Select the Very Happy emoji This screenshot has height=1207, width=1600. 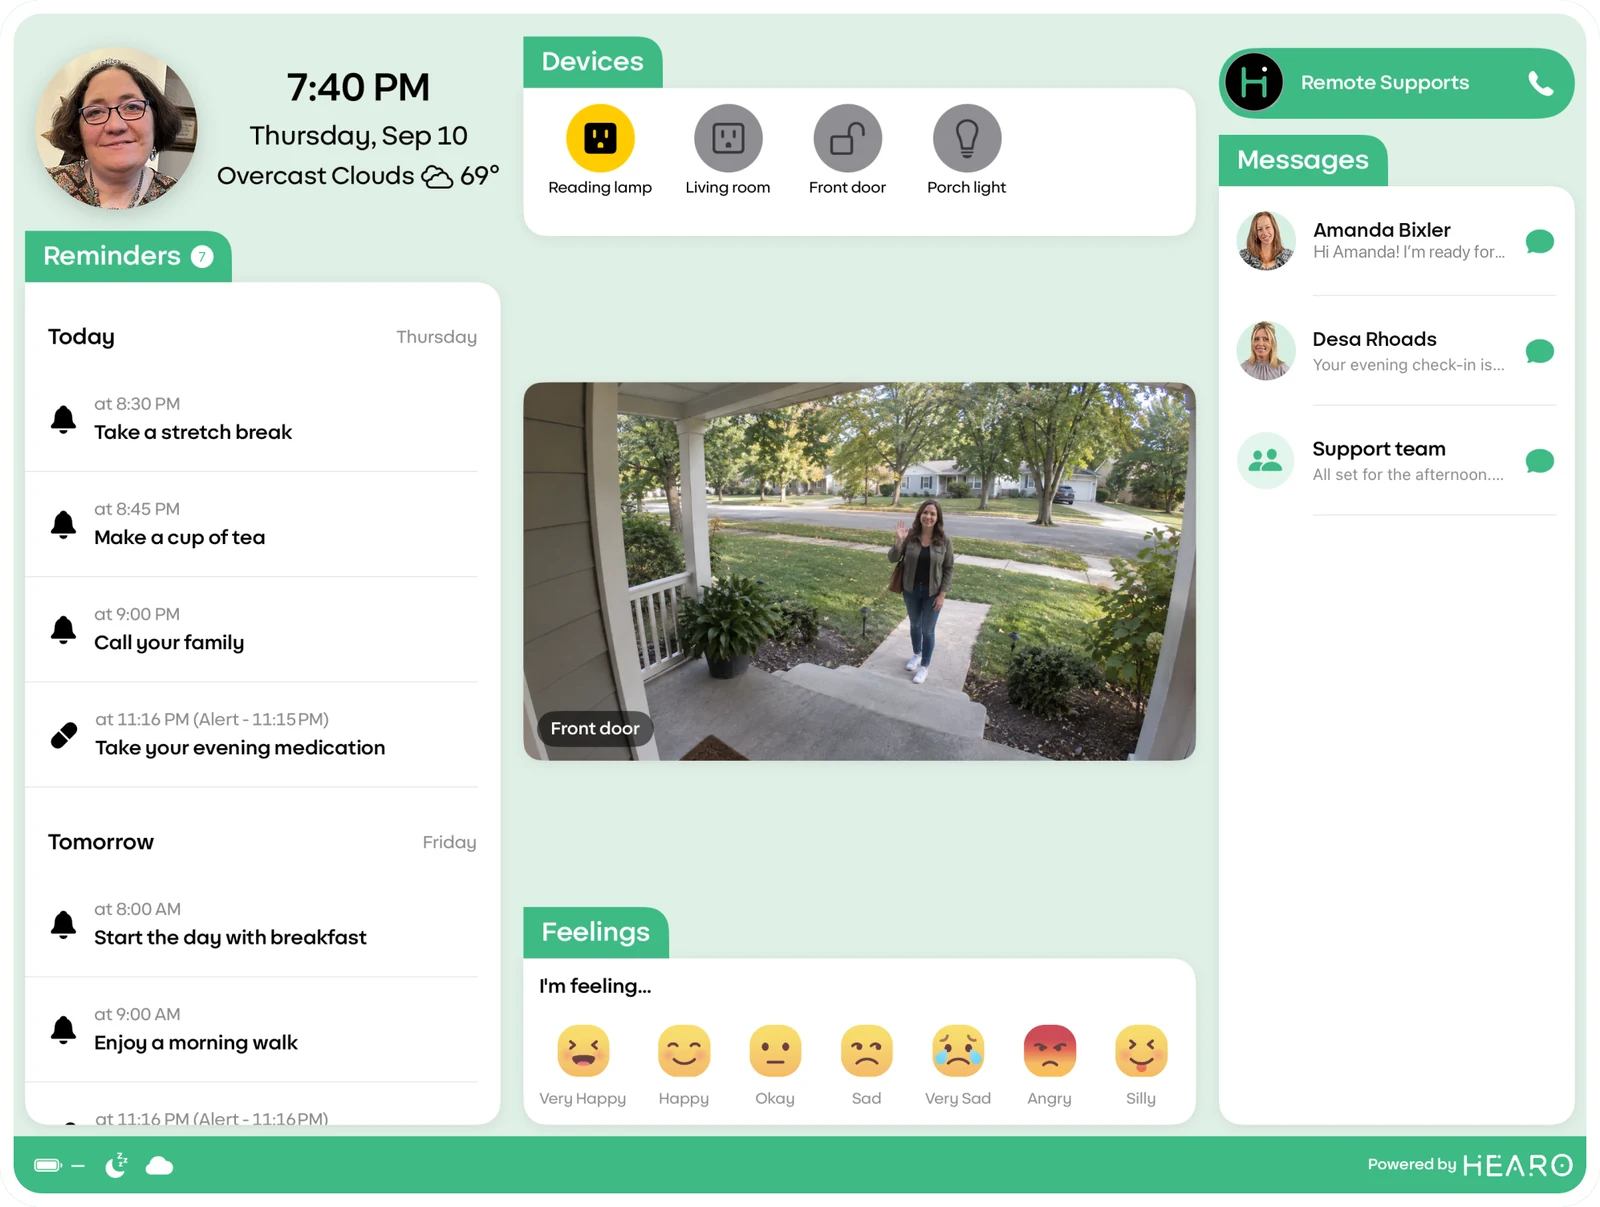[x=583, y=1051]
